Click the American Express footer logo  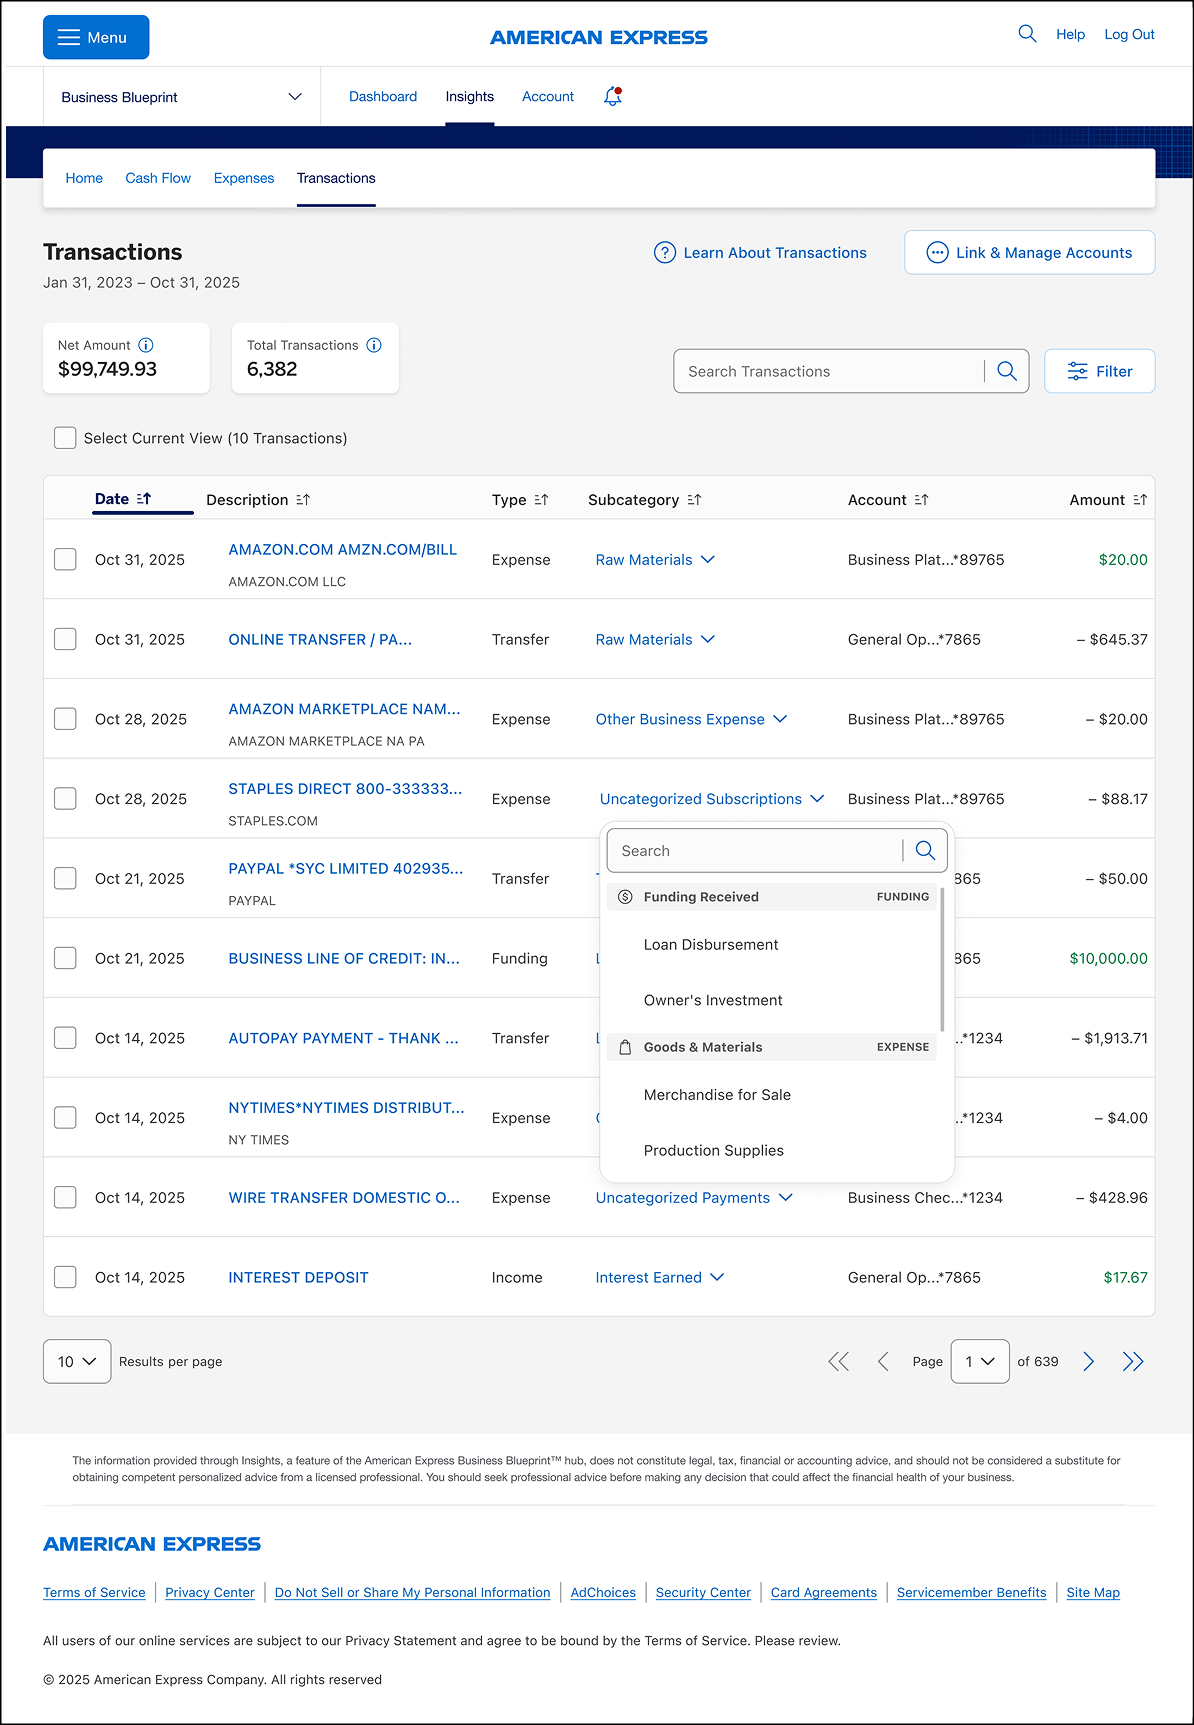coord(152,1544)
